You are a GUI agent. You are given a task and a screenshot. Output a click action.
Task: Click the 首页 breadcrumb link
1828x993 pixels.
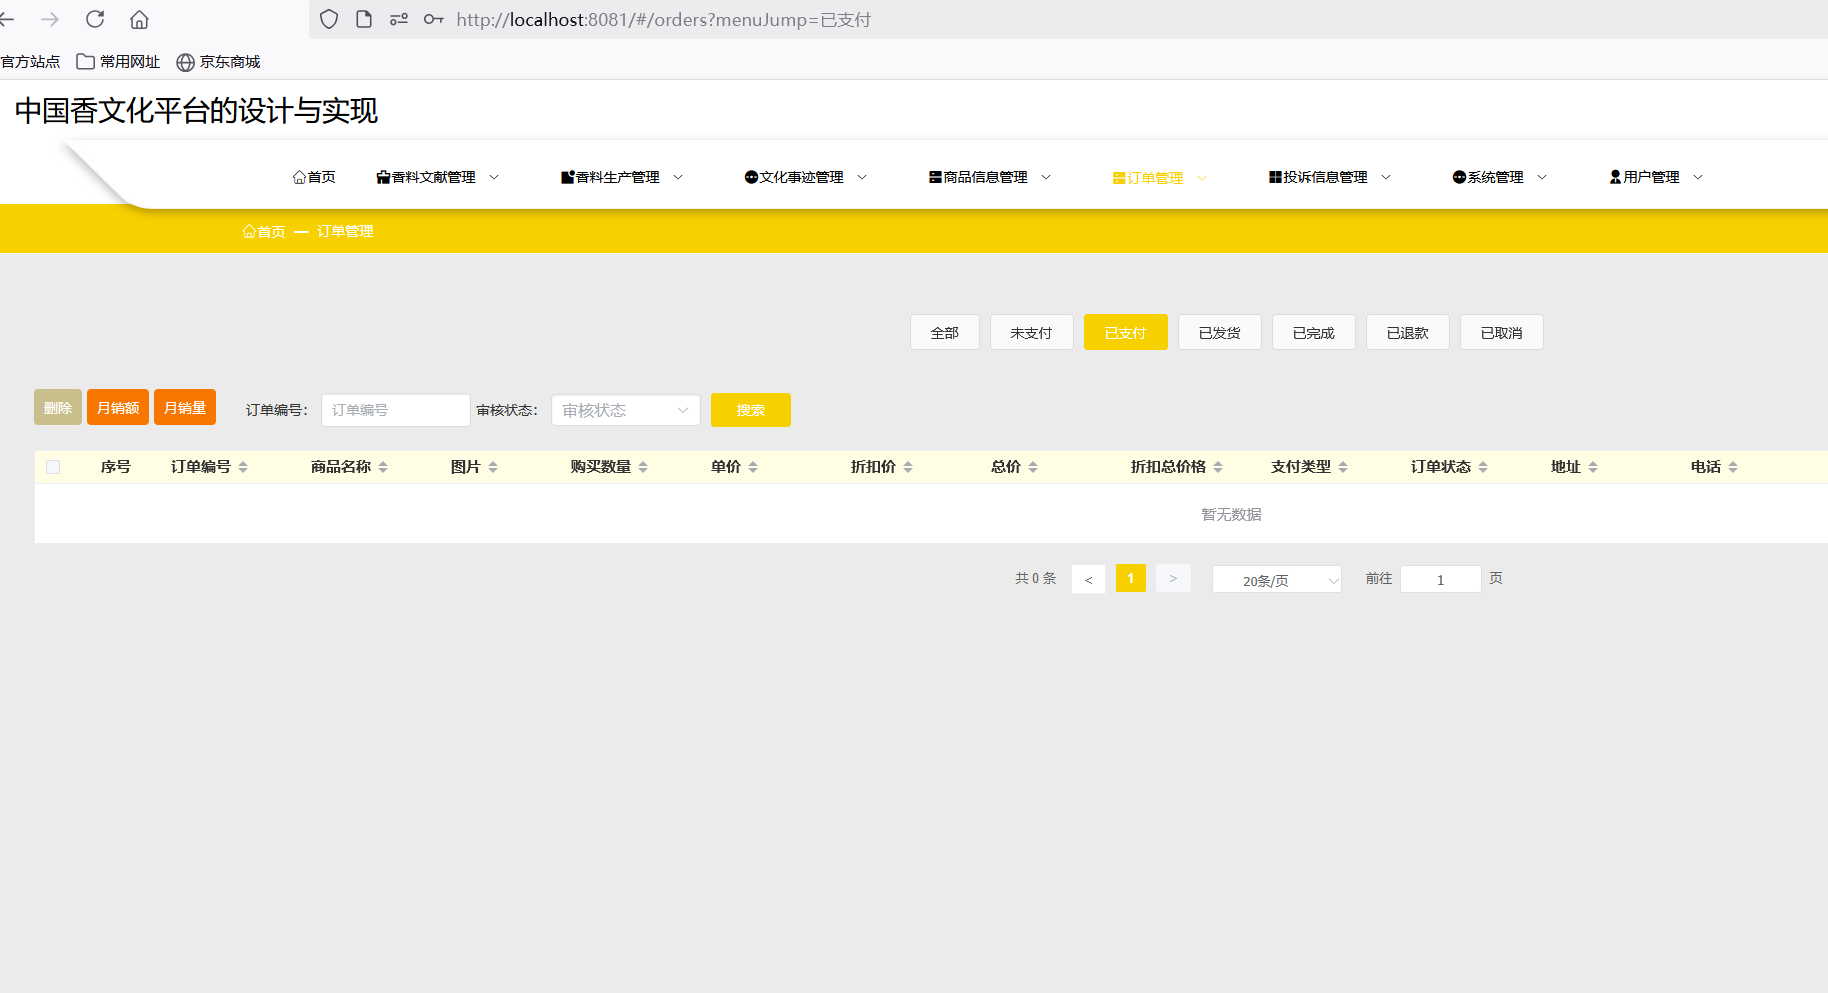[x=264, y=231]
